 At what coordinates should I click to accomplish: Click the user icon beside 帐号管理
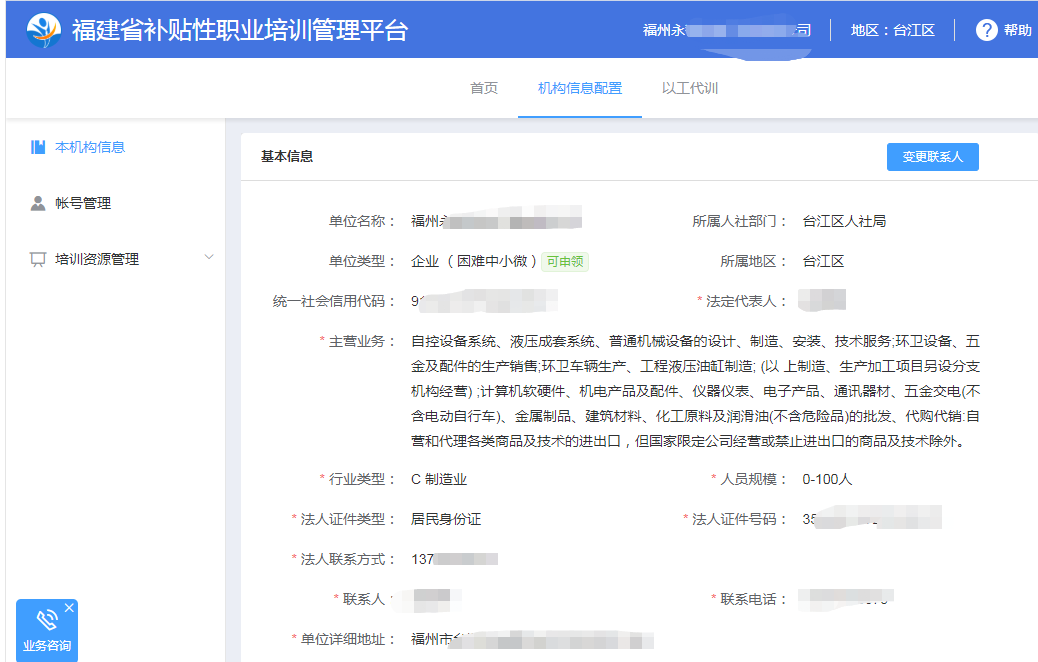coord(38,203)
